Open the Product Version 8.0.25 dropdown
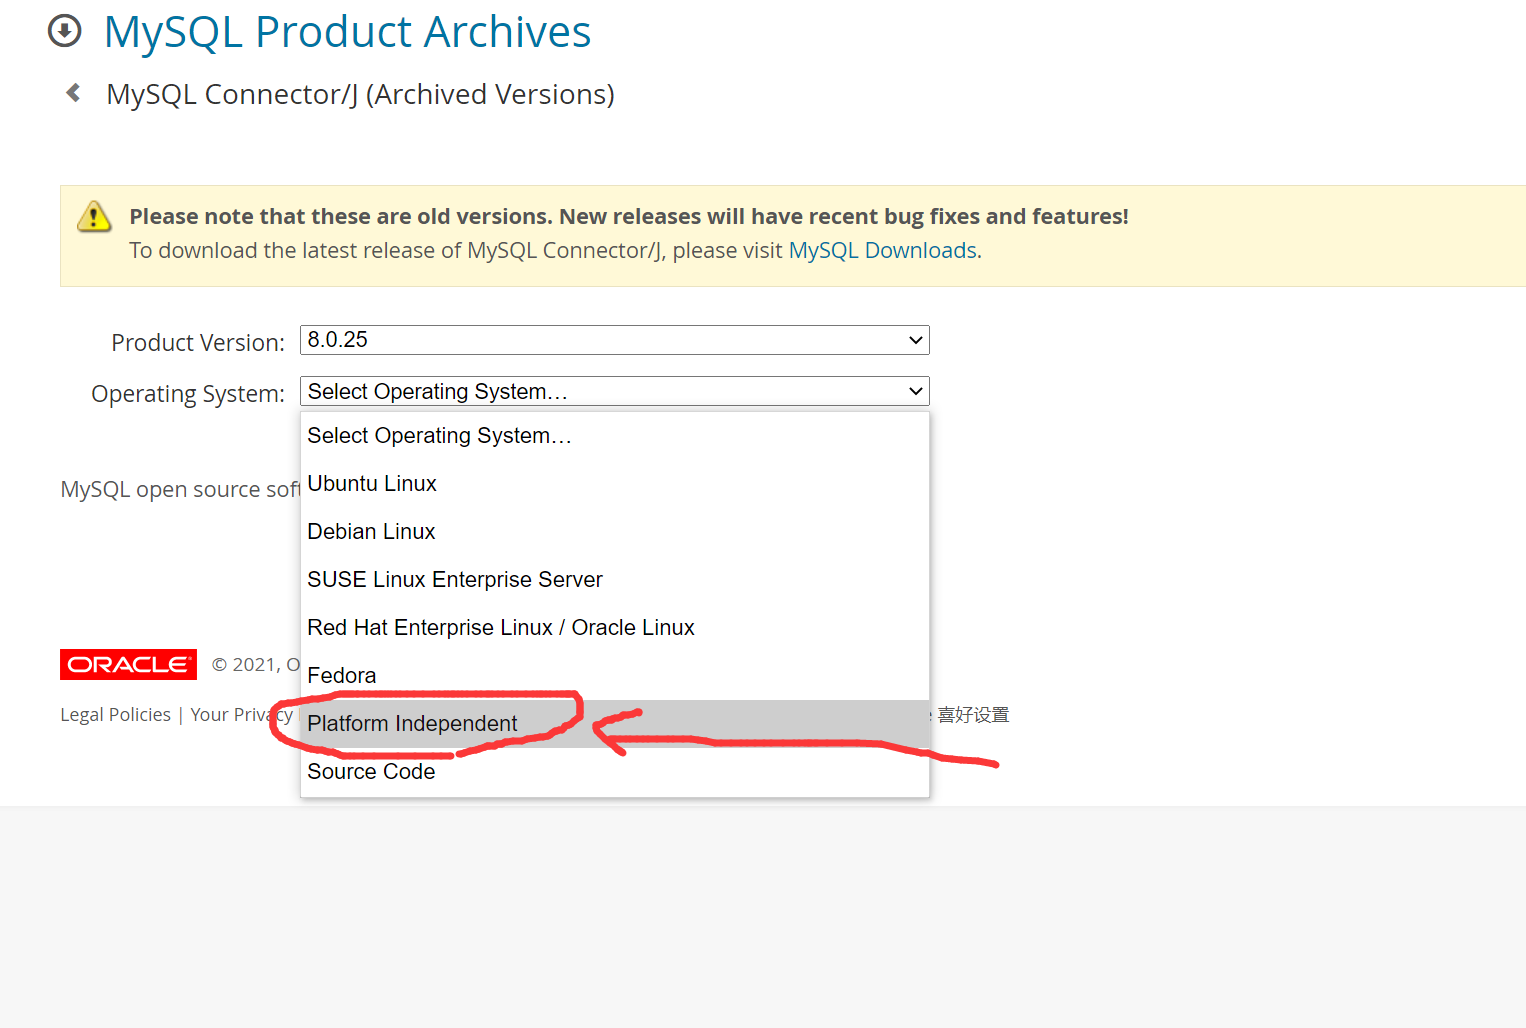Image resolution: width=1526 pixels, height=1028 pixels. coord(614,340)
